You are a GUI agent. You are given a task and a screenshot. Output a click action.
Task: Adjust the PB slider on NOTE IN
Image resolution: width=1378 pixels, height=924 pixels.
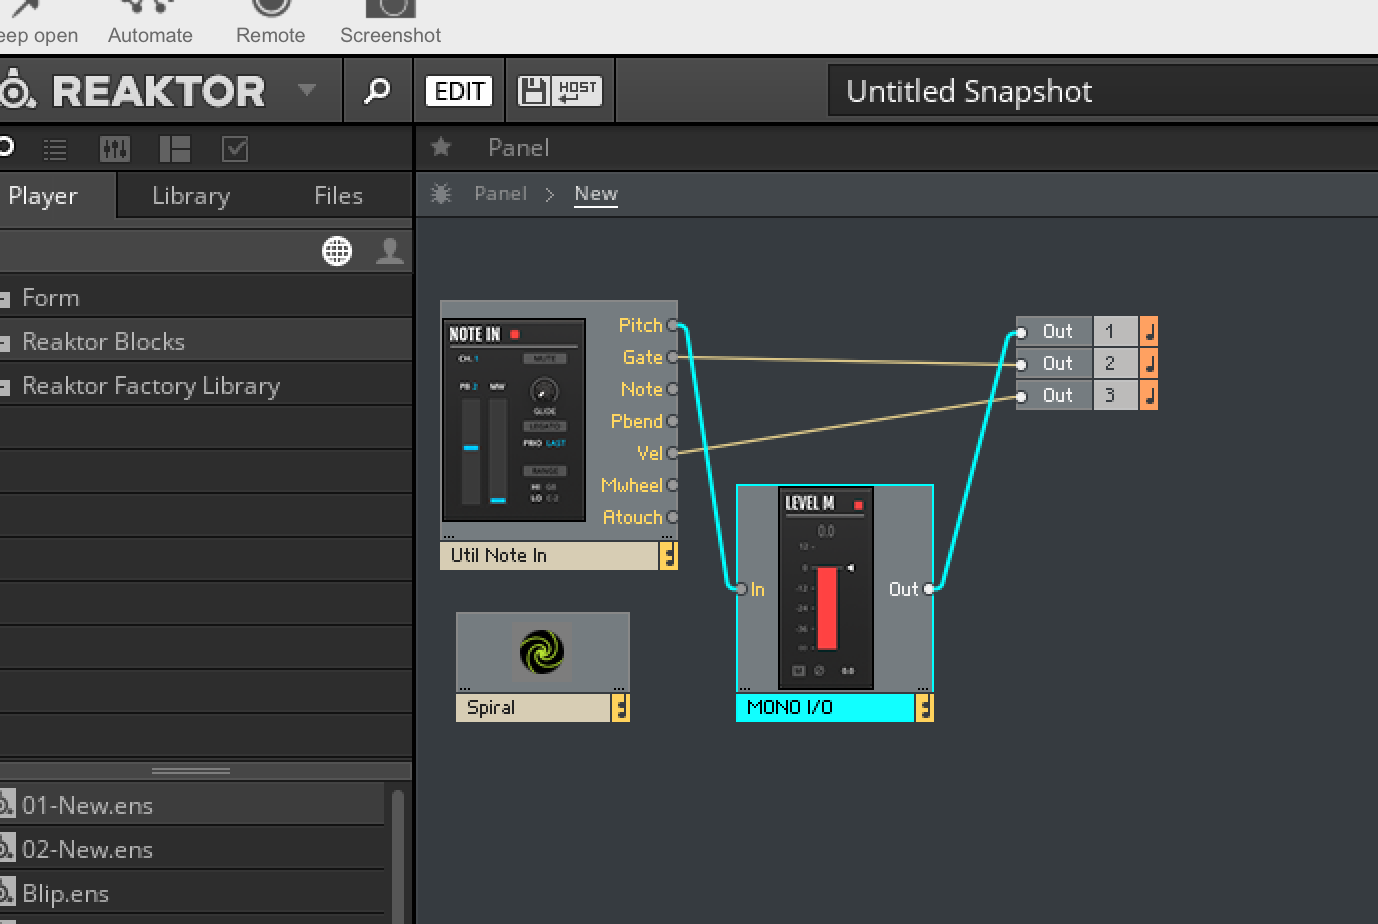pyautogui.click(x=470, y=450)
